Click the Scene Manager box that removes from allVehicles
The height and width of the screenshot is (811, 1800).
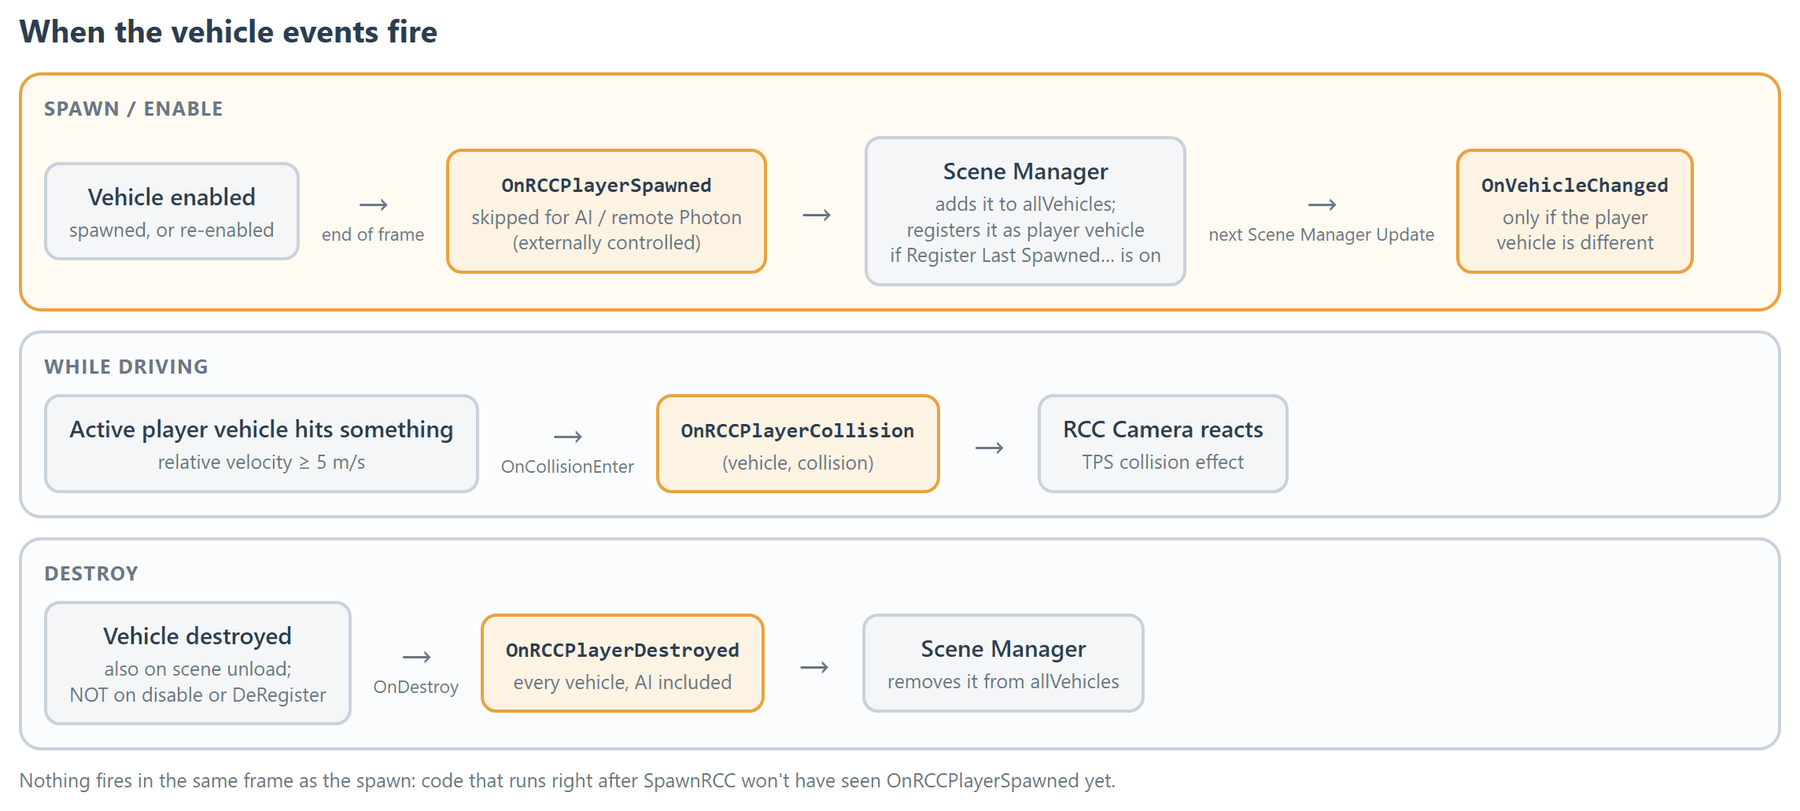pyautogui.click(x=1003, y=663)
